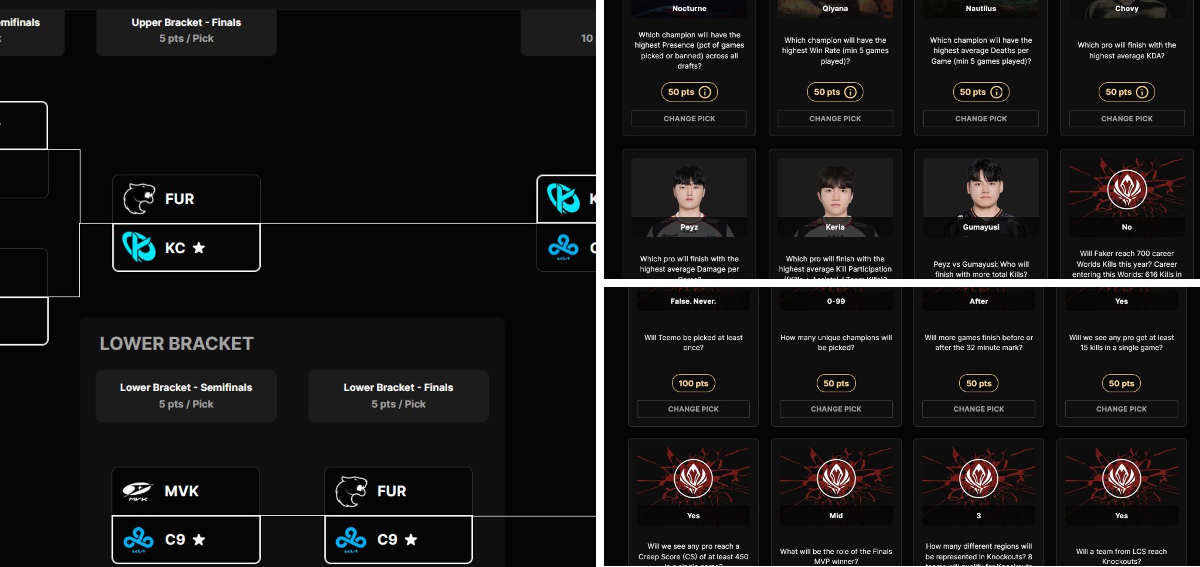Pick KC in the match against FUR
1200x567 pixels.
tap(186, 247)
